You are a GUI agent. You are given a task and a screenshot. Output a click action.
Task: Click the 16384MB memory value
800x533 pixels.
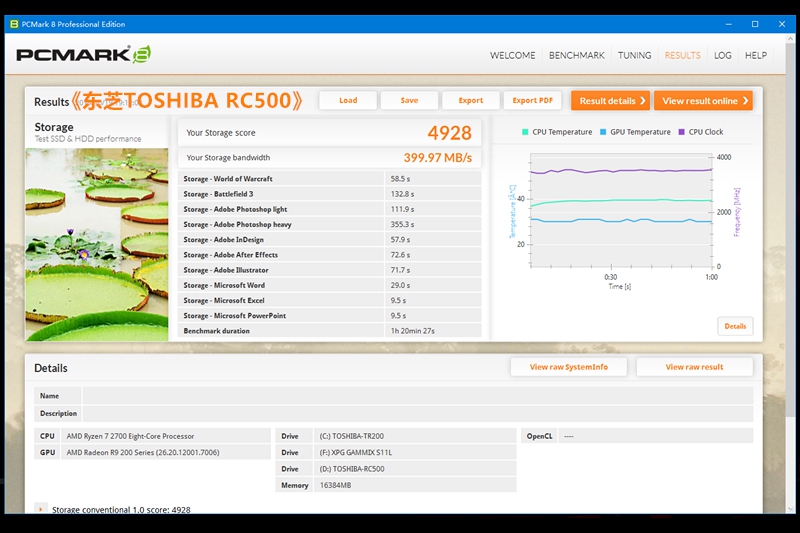[415, 485]
